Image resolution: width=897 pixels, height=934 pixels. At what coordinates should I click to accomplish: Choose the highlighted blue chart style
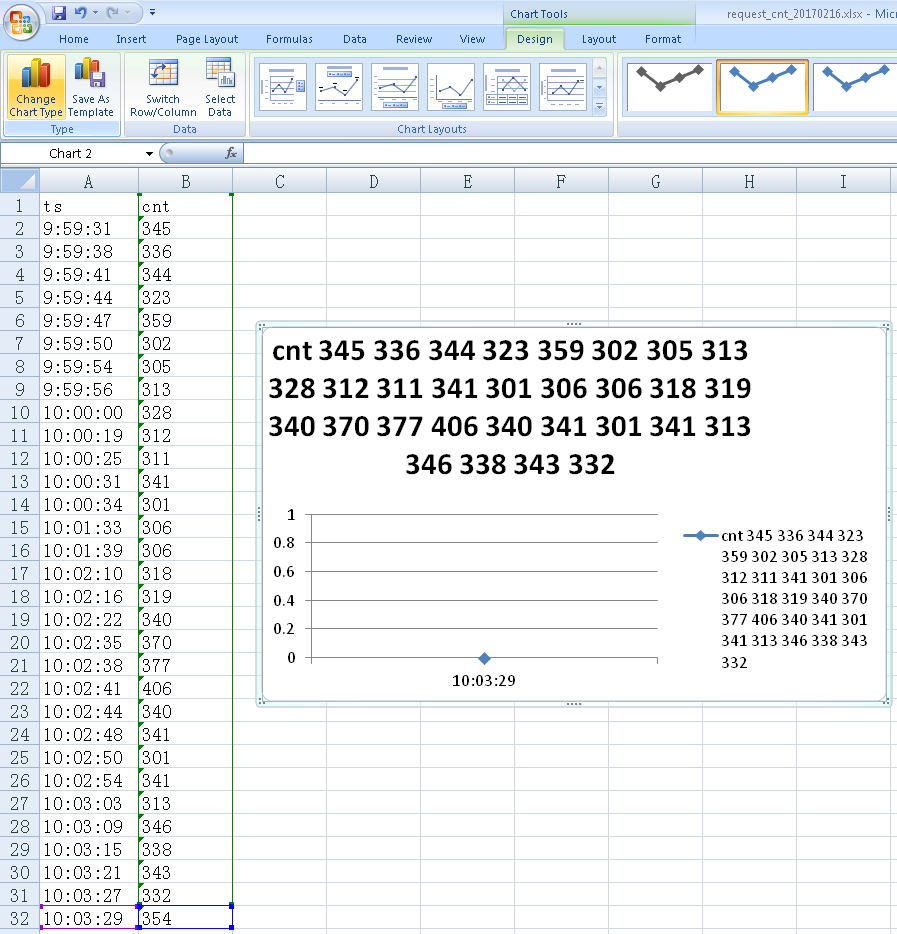coord(762,87)
